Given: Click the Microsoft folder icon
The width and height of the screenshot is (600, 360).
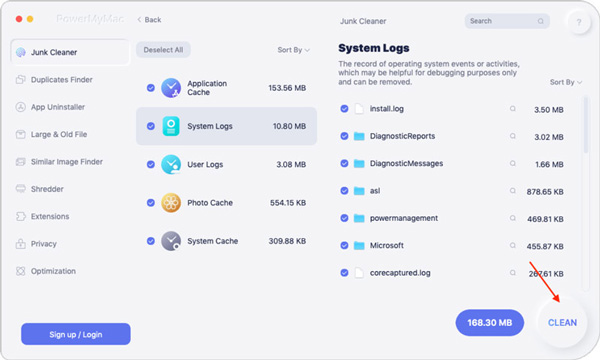Looking at the screenshot, I should 359,246.
